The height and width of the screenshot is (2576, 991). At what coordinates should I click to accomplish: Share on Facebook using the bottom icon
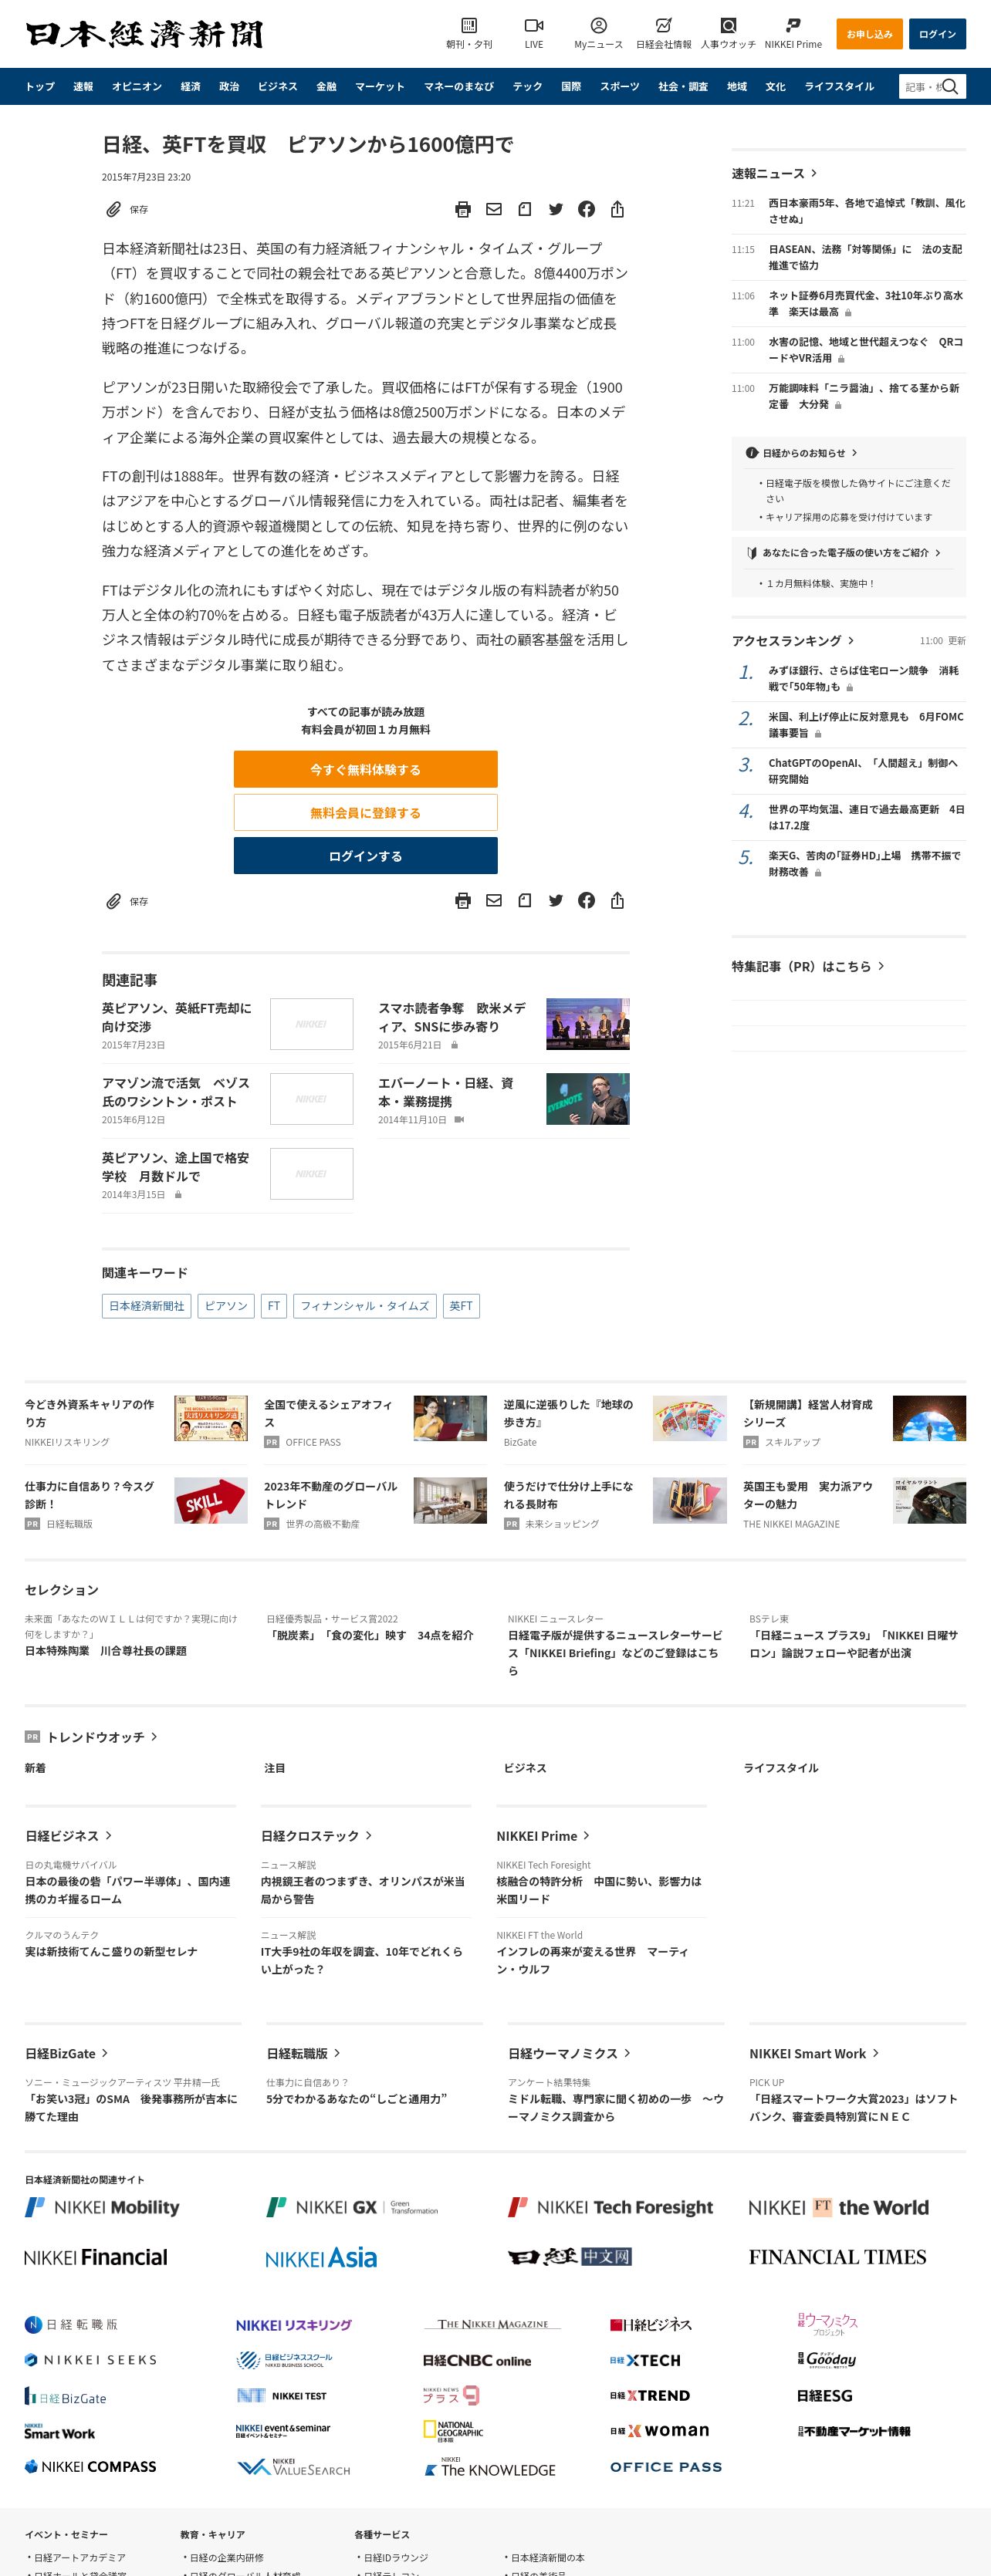pos(587,901)
